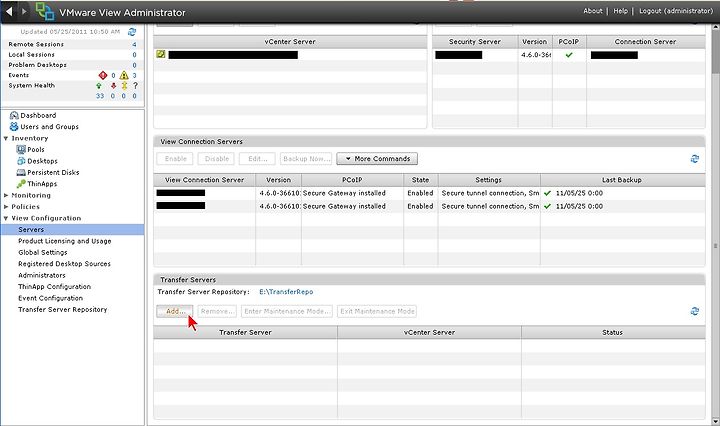The image size is (720, 426).
Task: Click the Local Sessions count
Action: tap(135, 55)
